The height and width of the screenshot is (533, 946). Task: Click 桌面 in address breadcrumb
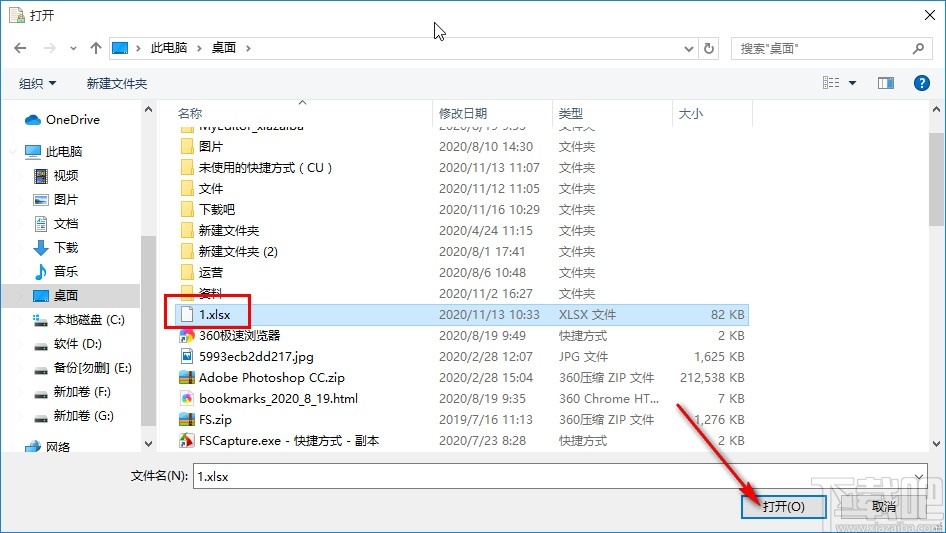click(x=224, y=48)
